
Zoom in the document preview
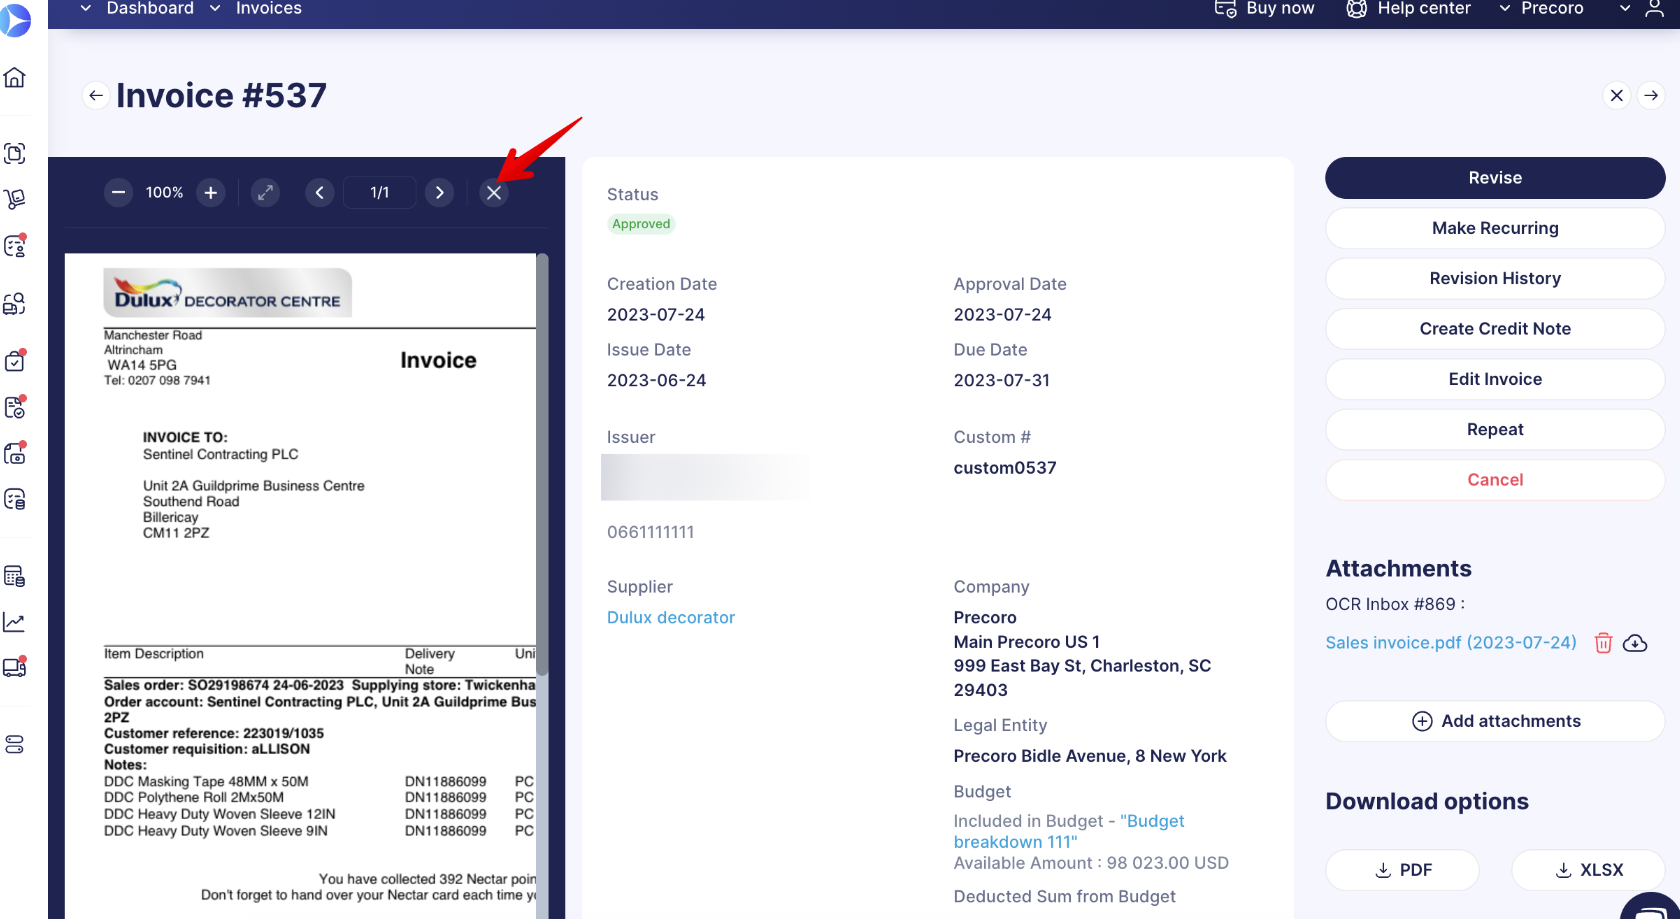click(210, 192)
